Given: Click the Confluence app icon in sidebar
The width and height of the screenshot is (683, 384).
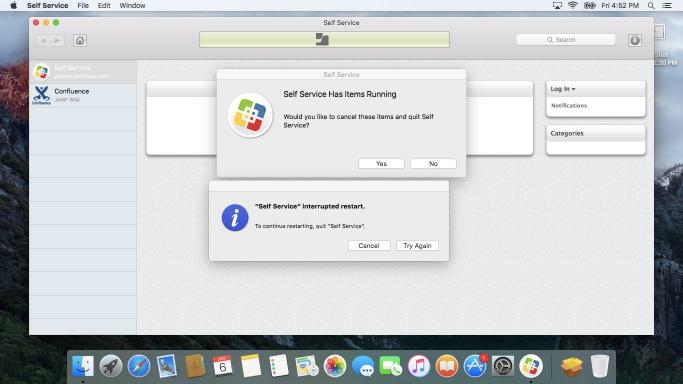Looking at the screenshot, I should (41, 95).
